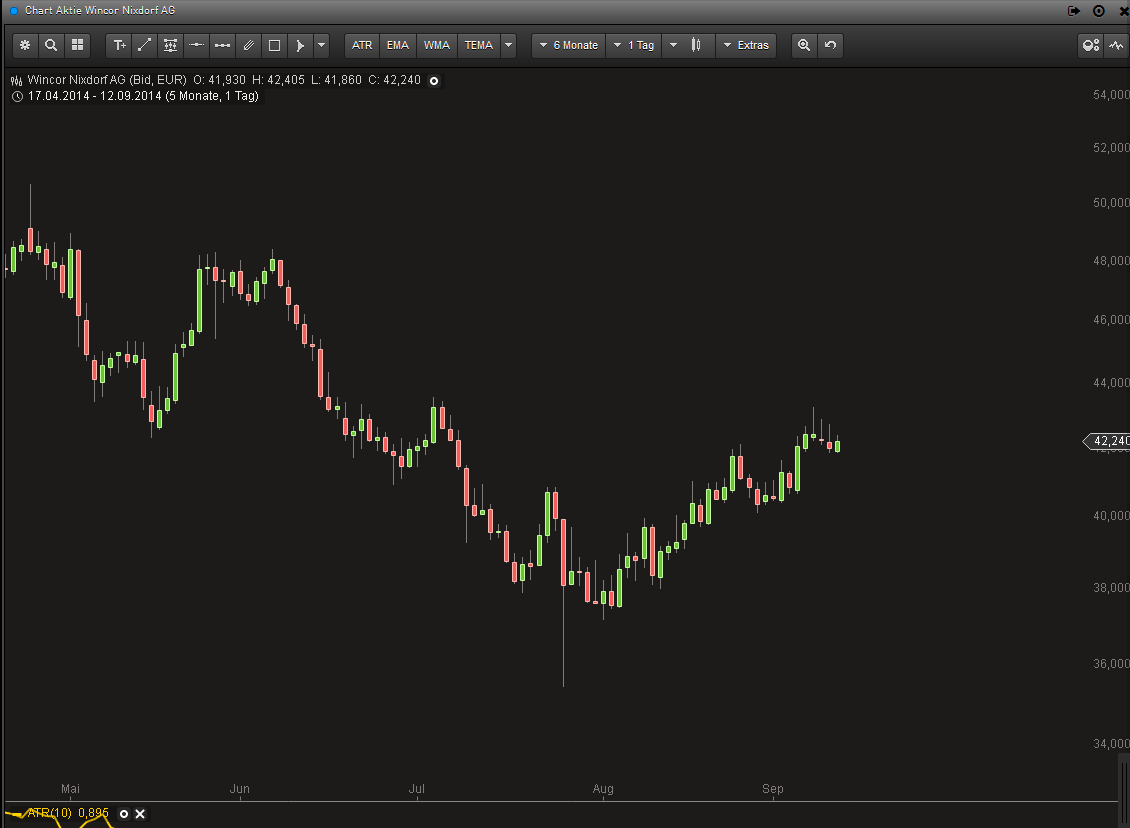The height and width of the screenshot is (828, 1130).
Task: Expand more indicators arrow beside TEMA
Action: coord(508,45)
